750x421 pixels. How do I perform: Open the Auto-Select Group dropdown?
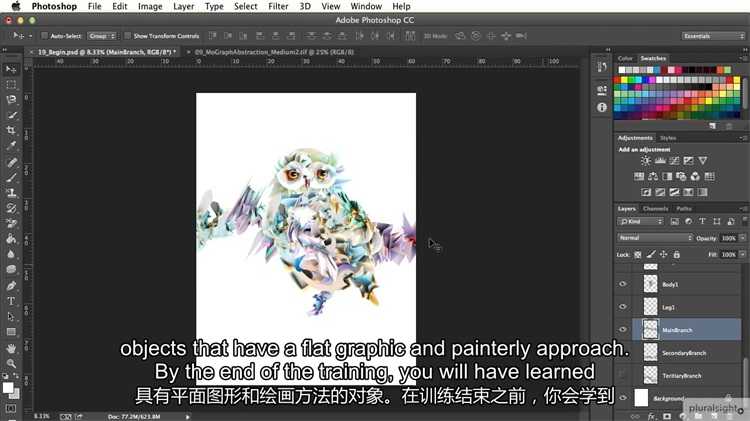pyautogui.click(x=102, y=36)
